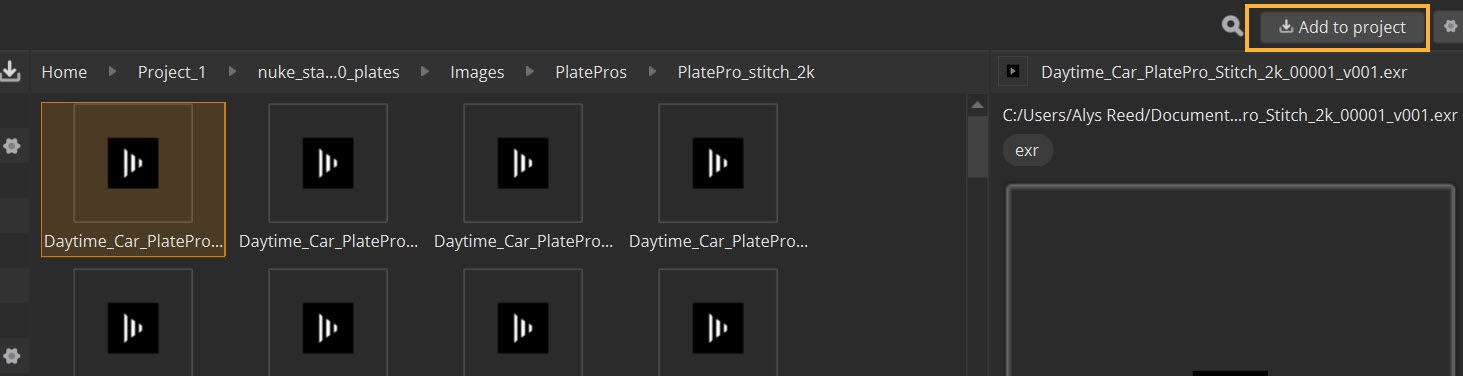Click the upper gear icon in left sidebar

(x=11, y=146)
